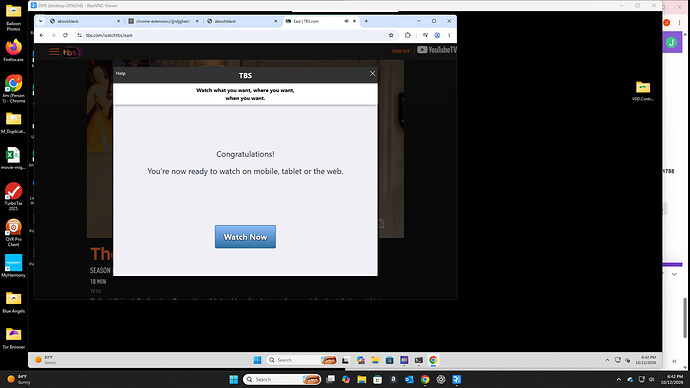This screenshot has width=690, height=388.
Task: Open Chrome from the local taskbar
Action: pos(425,379)
